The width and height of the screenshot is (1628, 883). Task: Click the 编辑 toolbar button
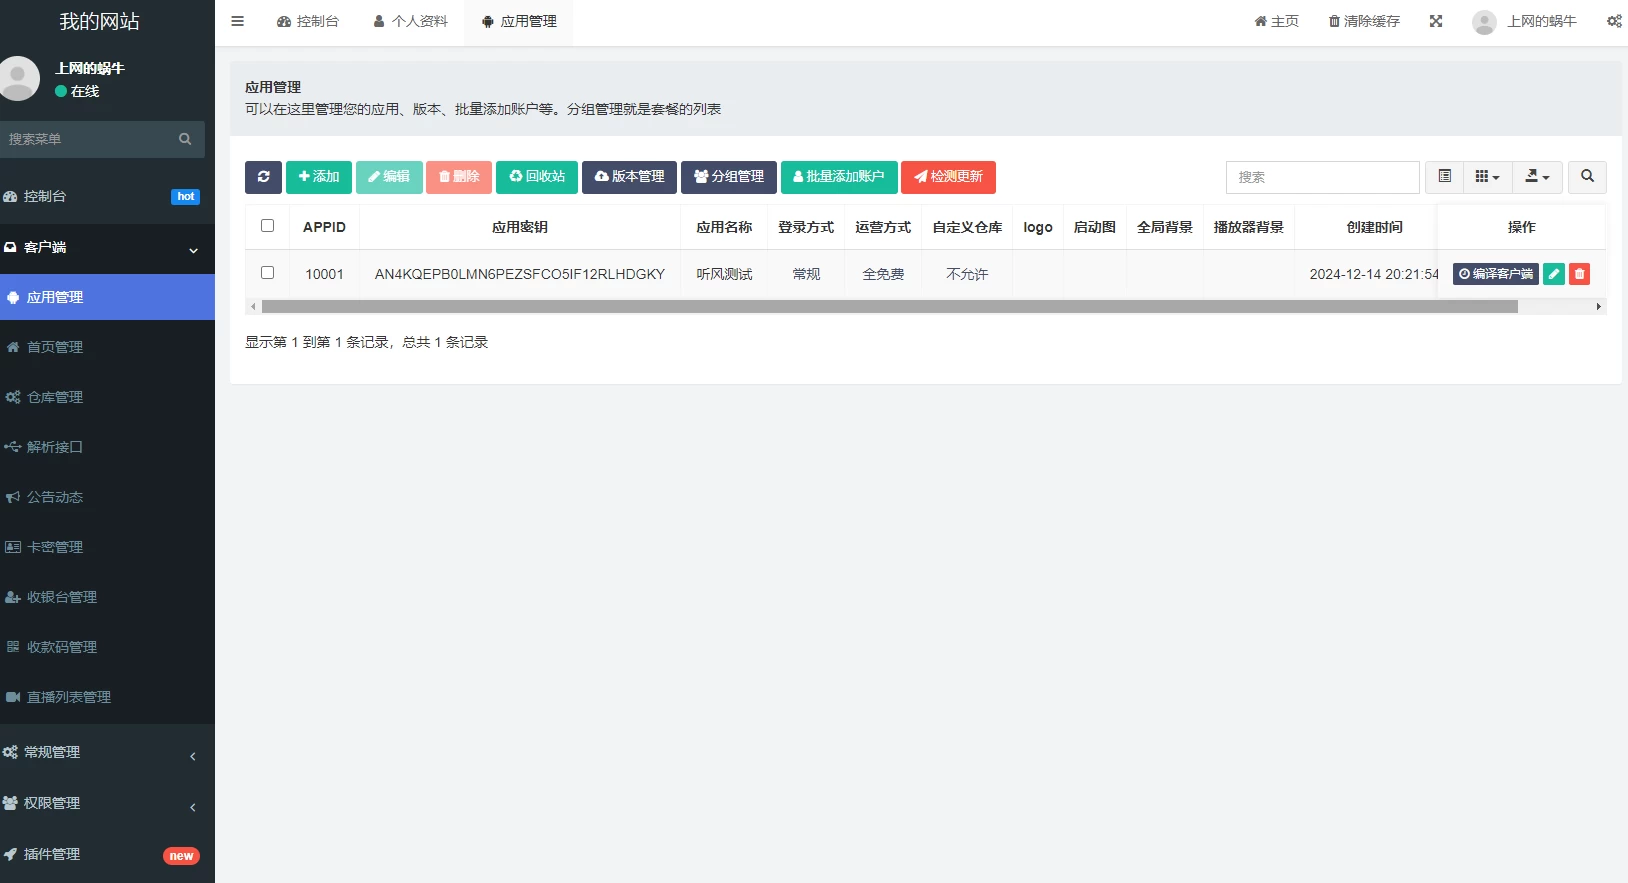pos(389,177)
